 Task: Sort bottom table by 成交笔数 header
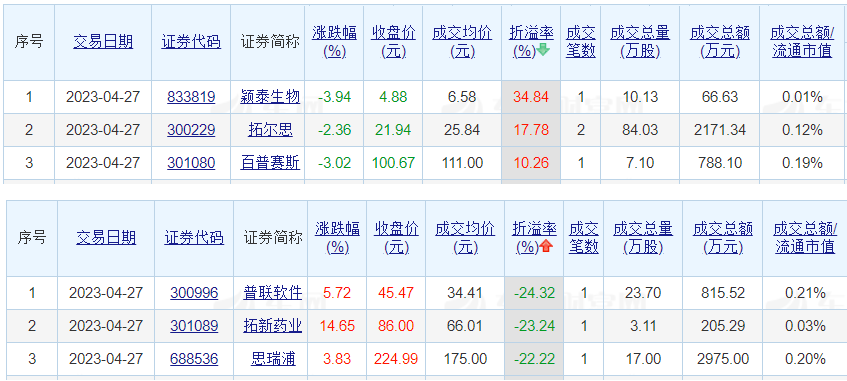point(584,238)
